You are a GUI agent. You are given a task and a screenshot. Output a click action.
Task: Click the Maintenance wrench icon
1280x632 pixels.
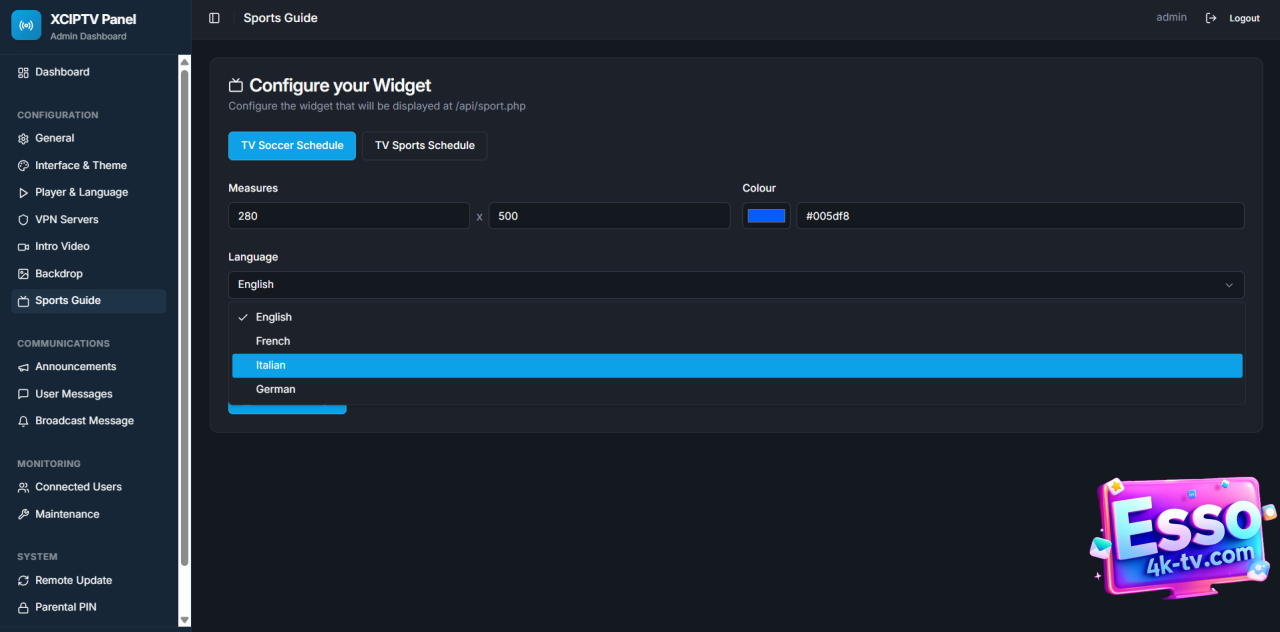click(x=24, y=514)
